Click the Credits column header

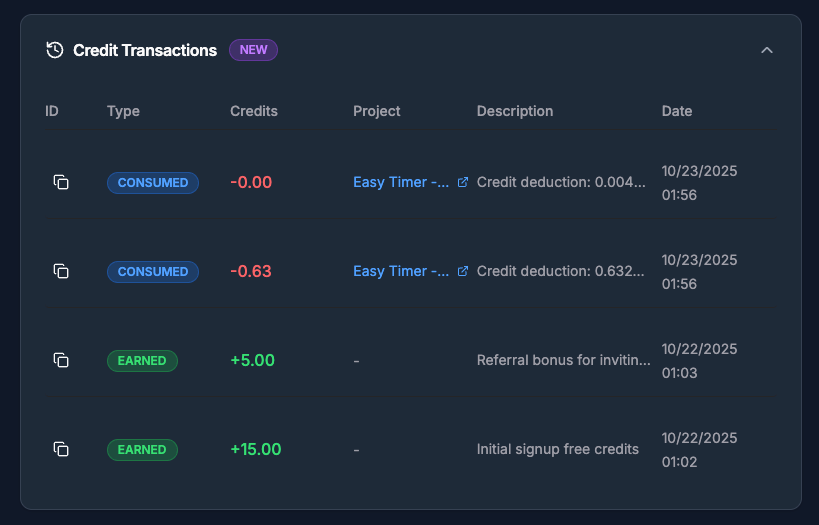click(254, 111)
